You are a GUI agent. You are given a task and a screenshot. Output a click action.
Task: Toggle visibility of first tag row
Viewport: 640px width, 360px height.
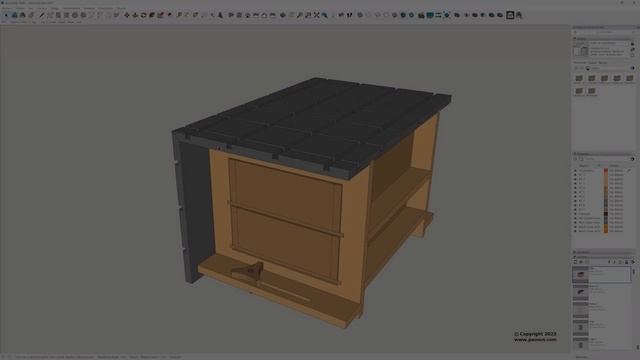pos(576,171)
